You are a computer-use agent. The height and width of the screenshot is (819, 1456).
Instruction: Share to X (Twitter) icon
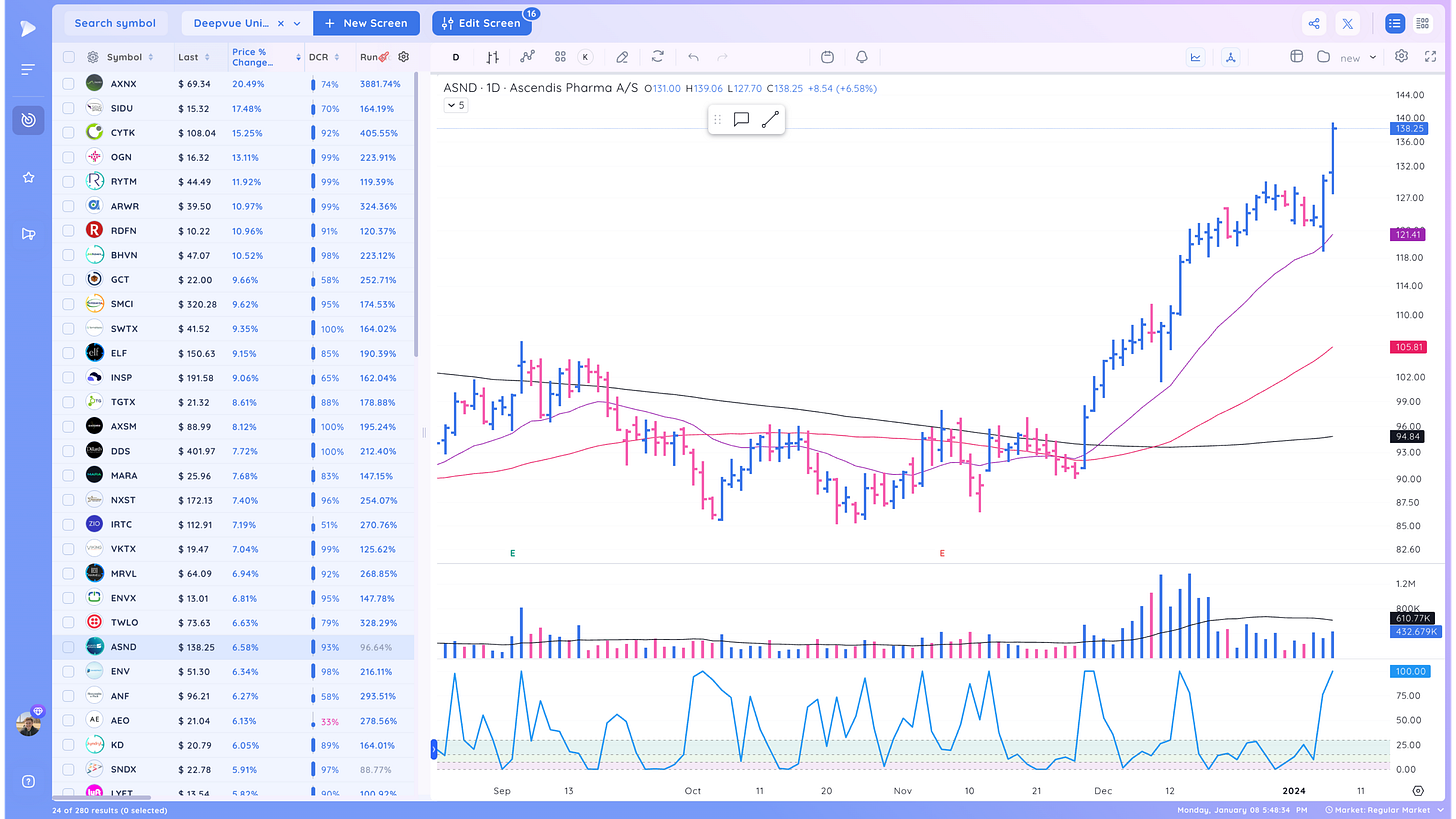click(x=1347, y=24)
